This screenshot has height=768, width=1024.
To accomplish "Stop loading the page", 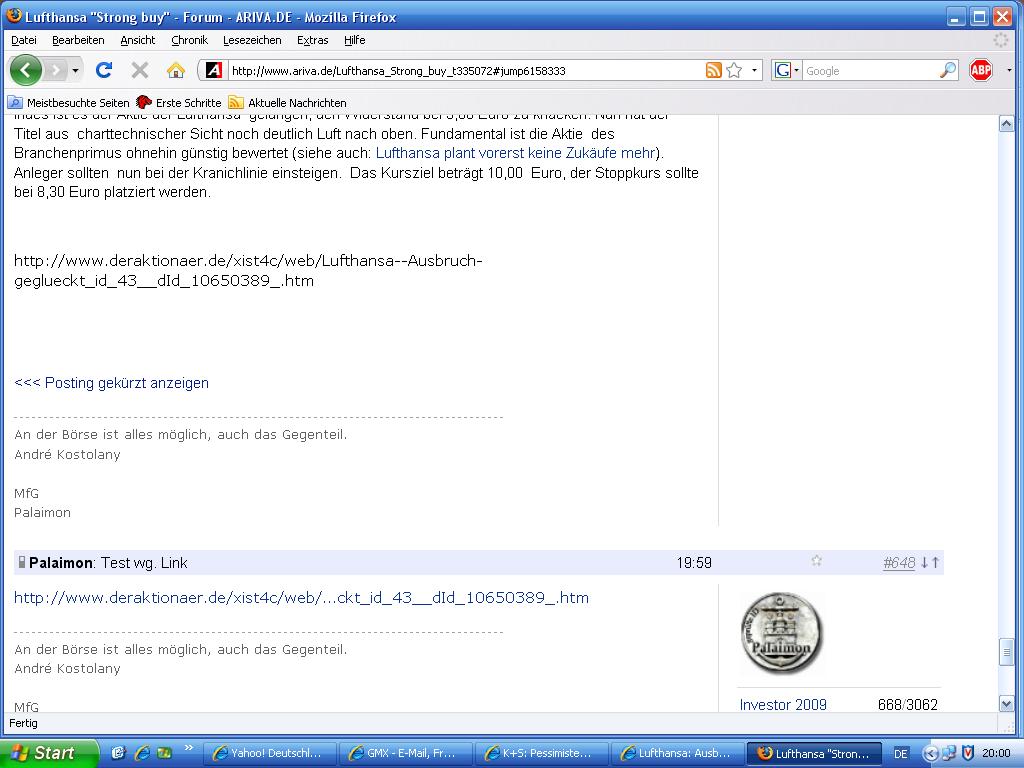I will (140, 70).
